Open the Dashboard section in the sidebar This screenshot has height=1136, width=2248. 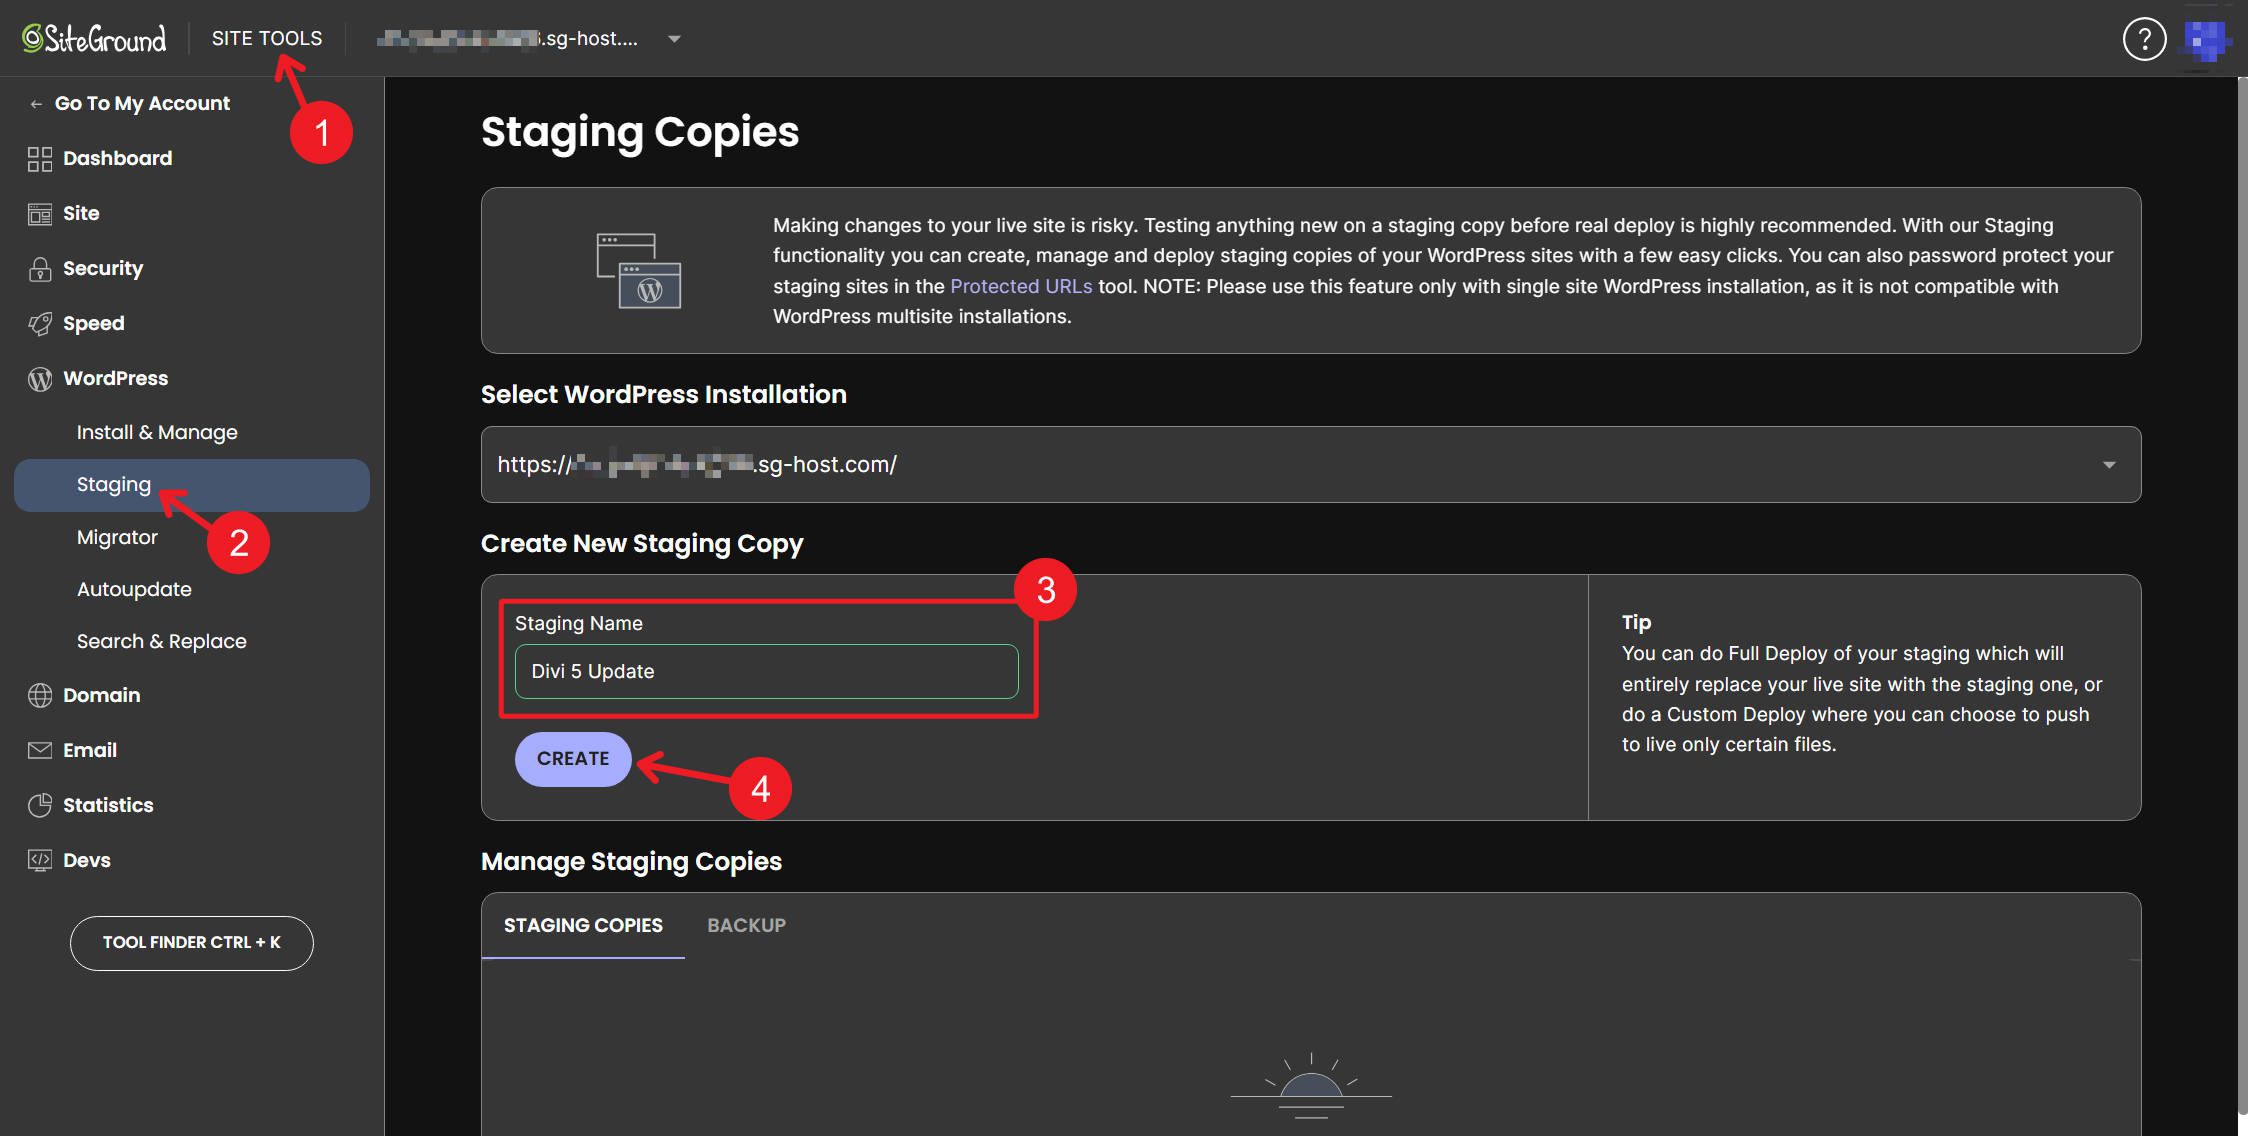(116, 158)
